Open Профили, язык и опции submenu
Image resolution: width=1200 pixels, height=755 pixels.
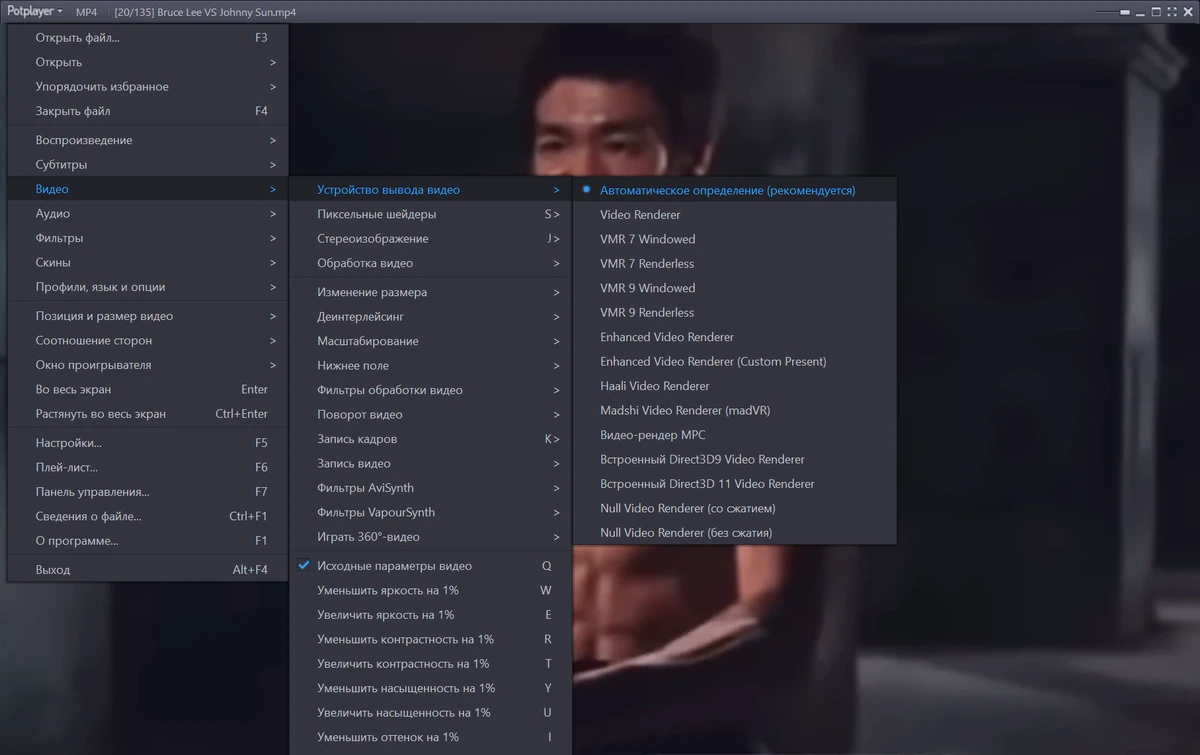[x=148, y=287]
